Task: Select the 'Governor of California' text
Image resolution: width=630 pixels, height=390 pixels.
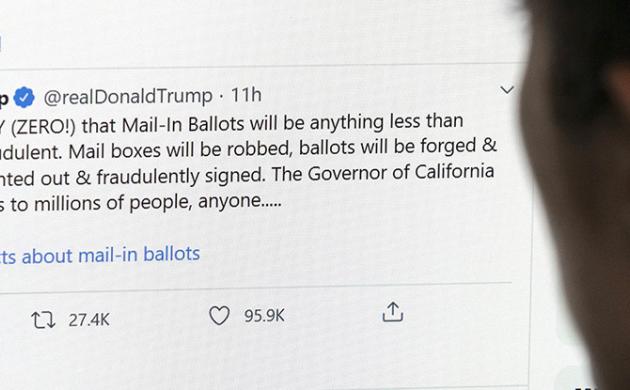Action: click(x=401, y=173)
